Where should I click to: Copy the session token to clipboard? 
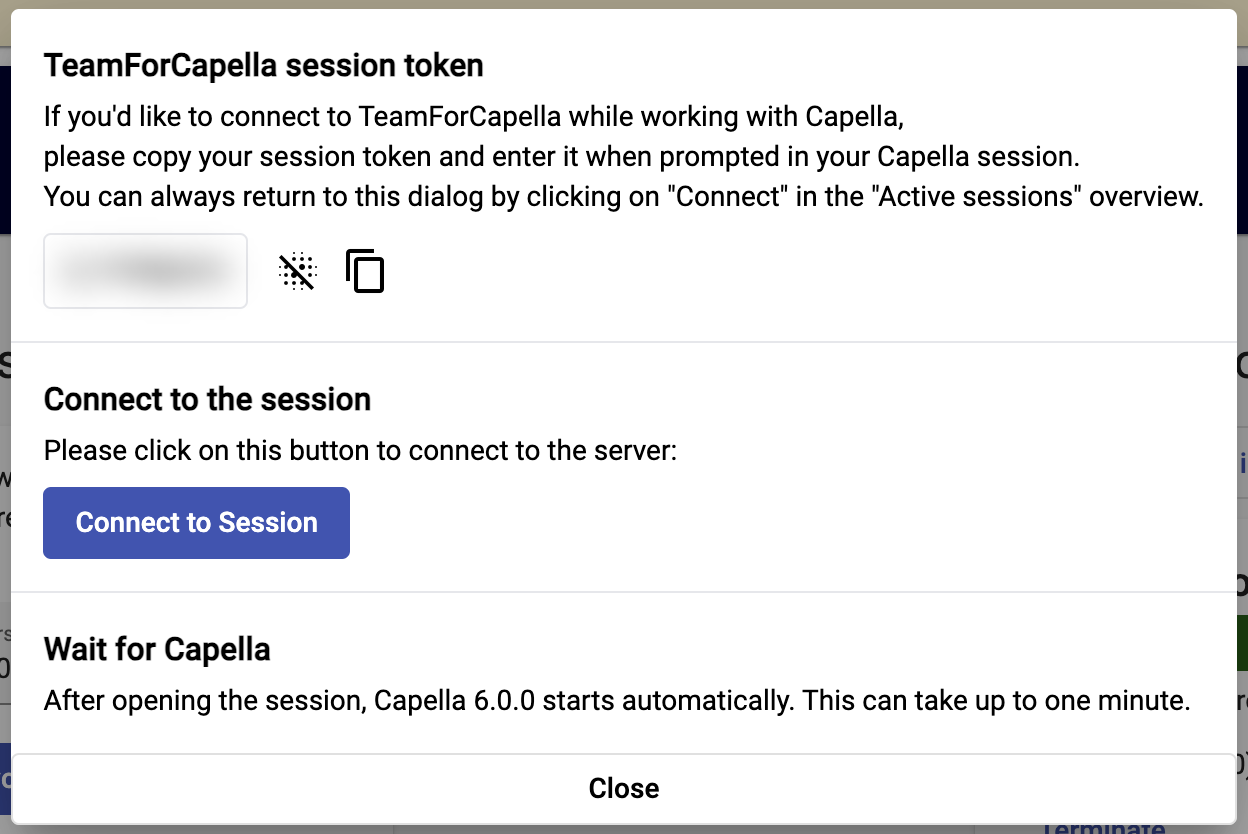click(365, 271)
